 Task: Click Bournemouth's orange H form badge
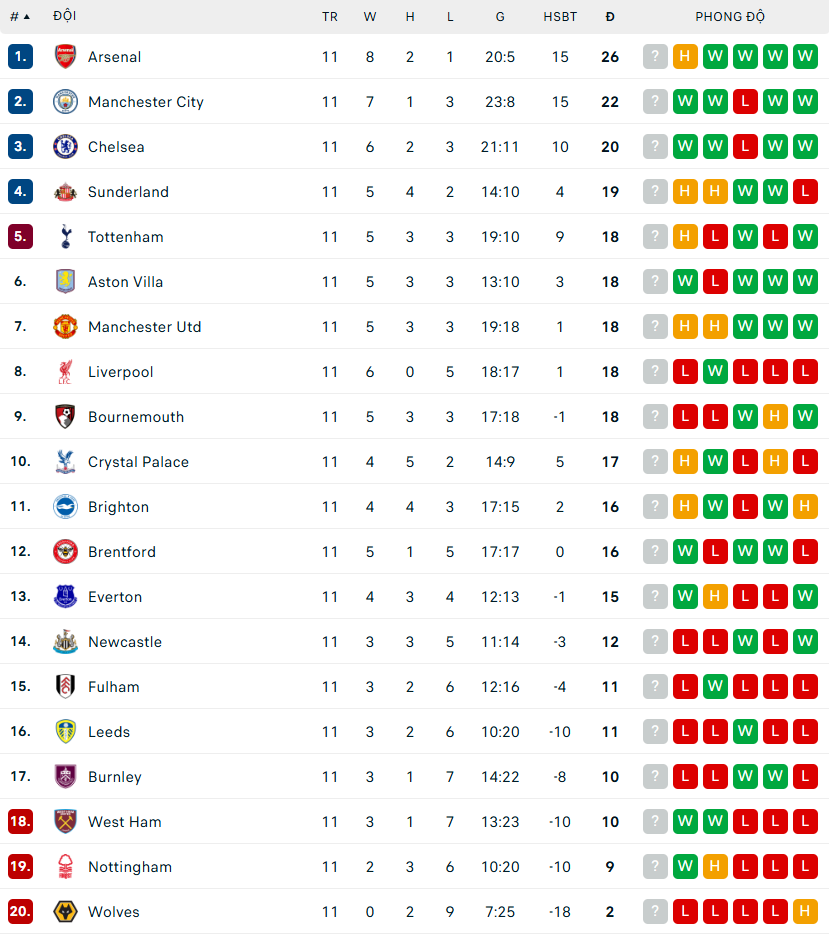click(775, 417)
